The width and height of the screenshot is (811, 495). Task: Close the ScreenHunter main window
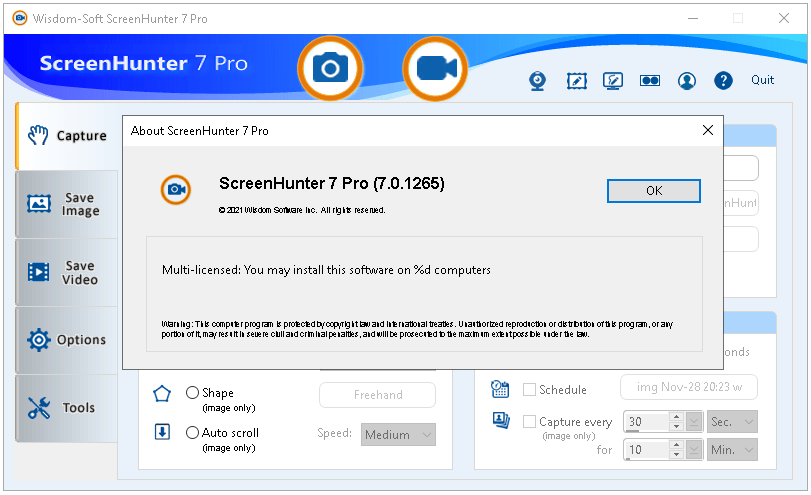tap(784, 18)
